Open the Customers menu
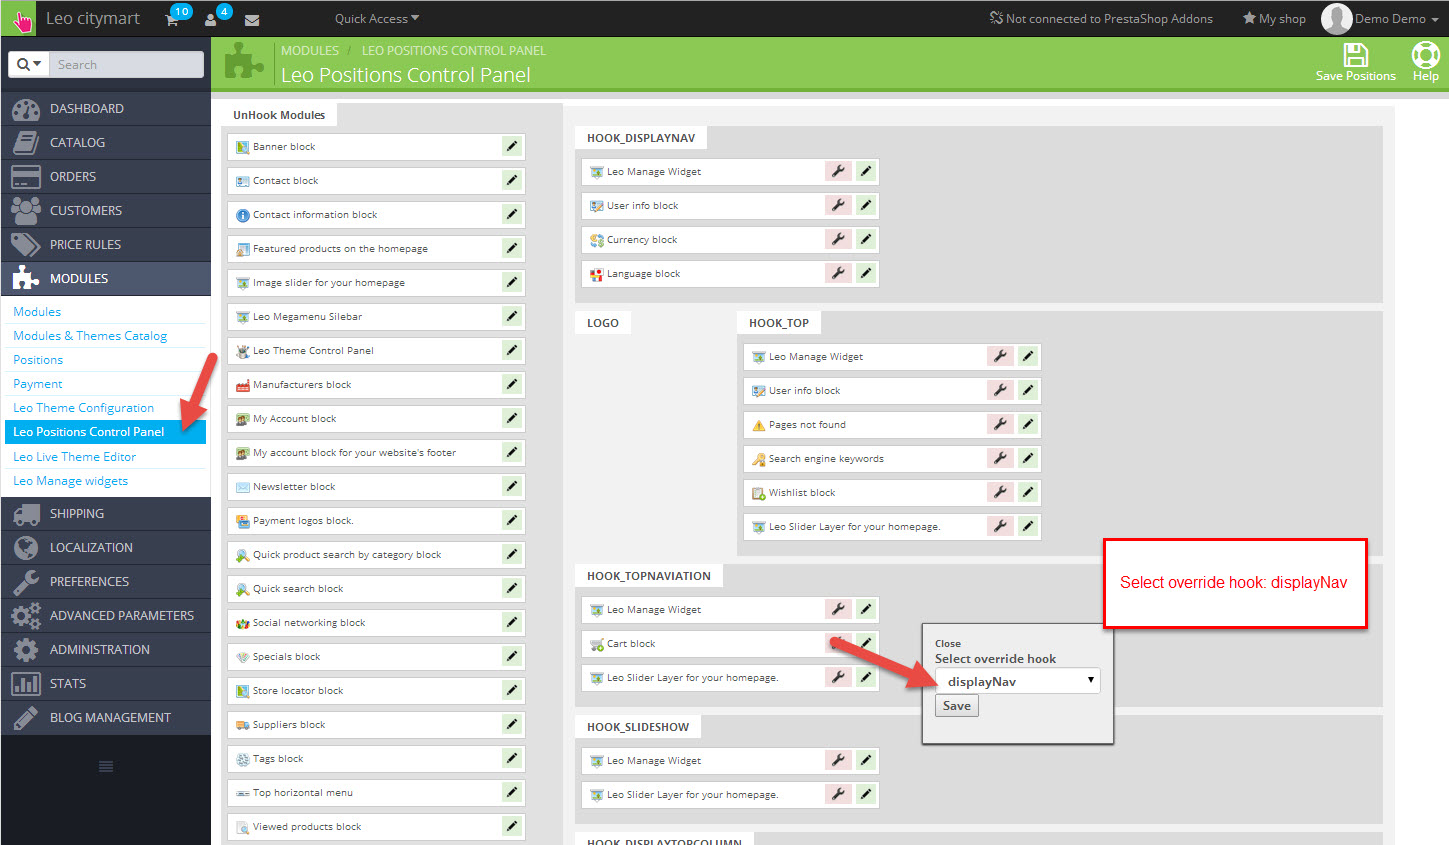Screen dimensions: 1449x845 106,211
